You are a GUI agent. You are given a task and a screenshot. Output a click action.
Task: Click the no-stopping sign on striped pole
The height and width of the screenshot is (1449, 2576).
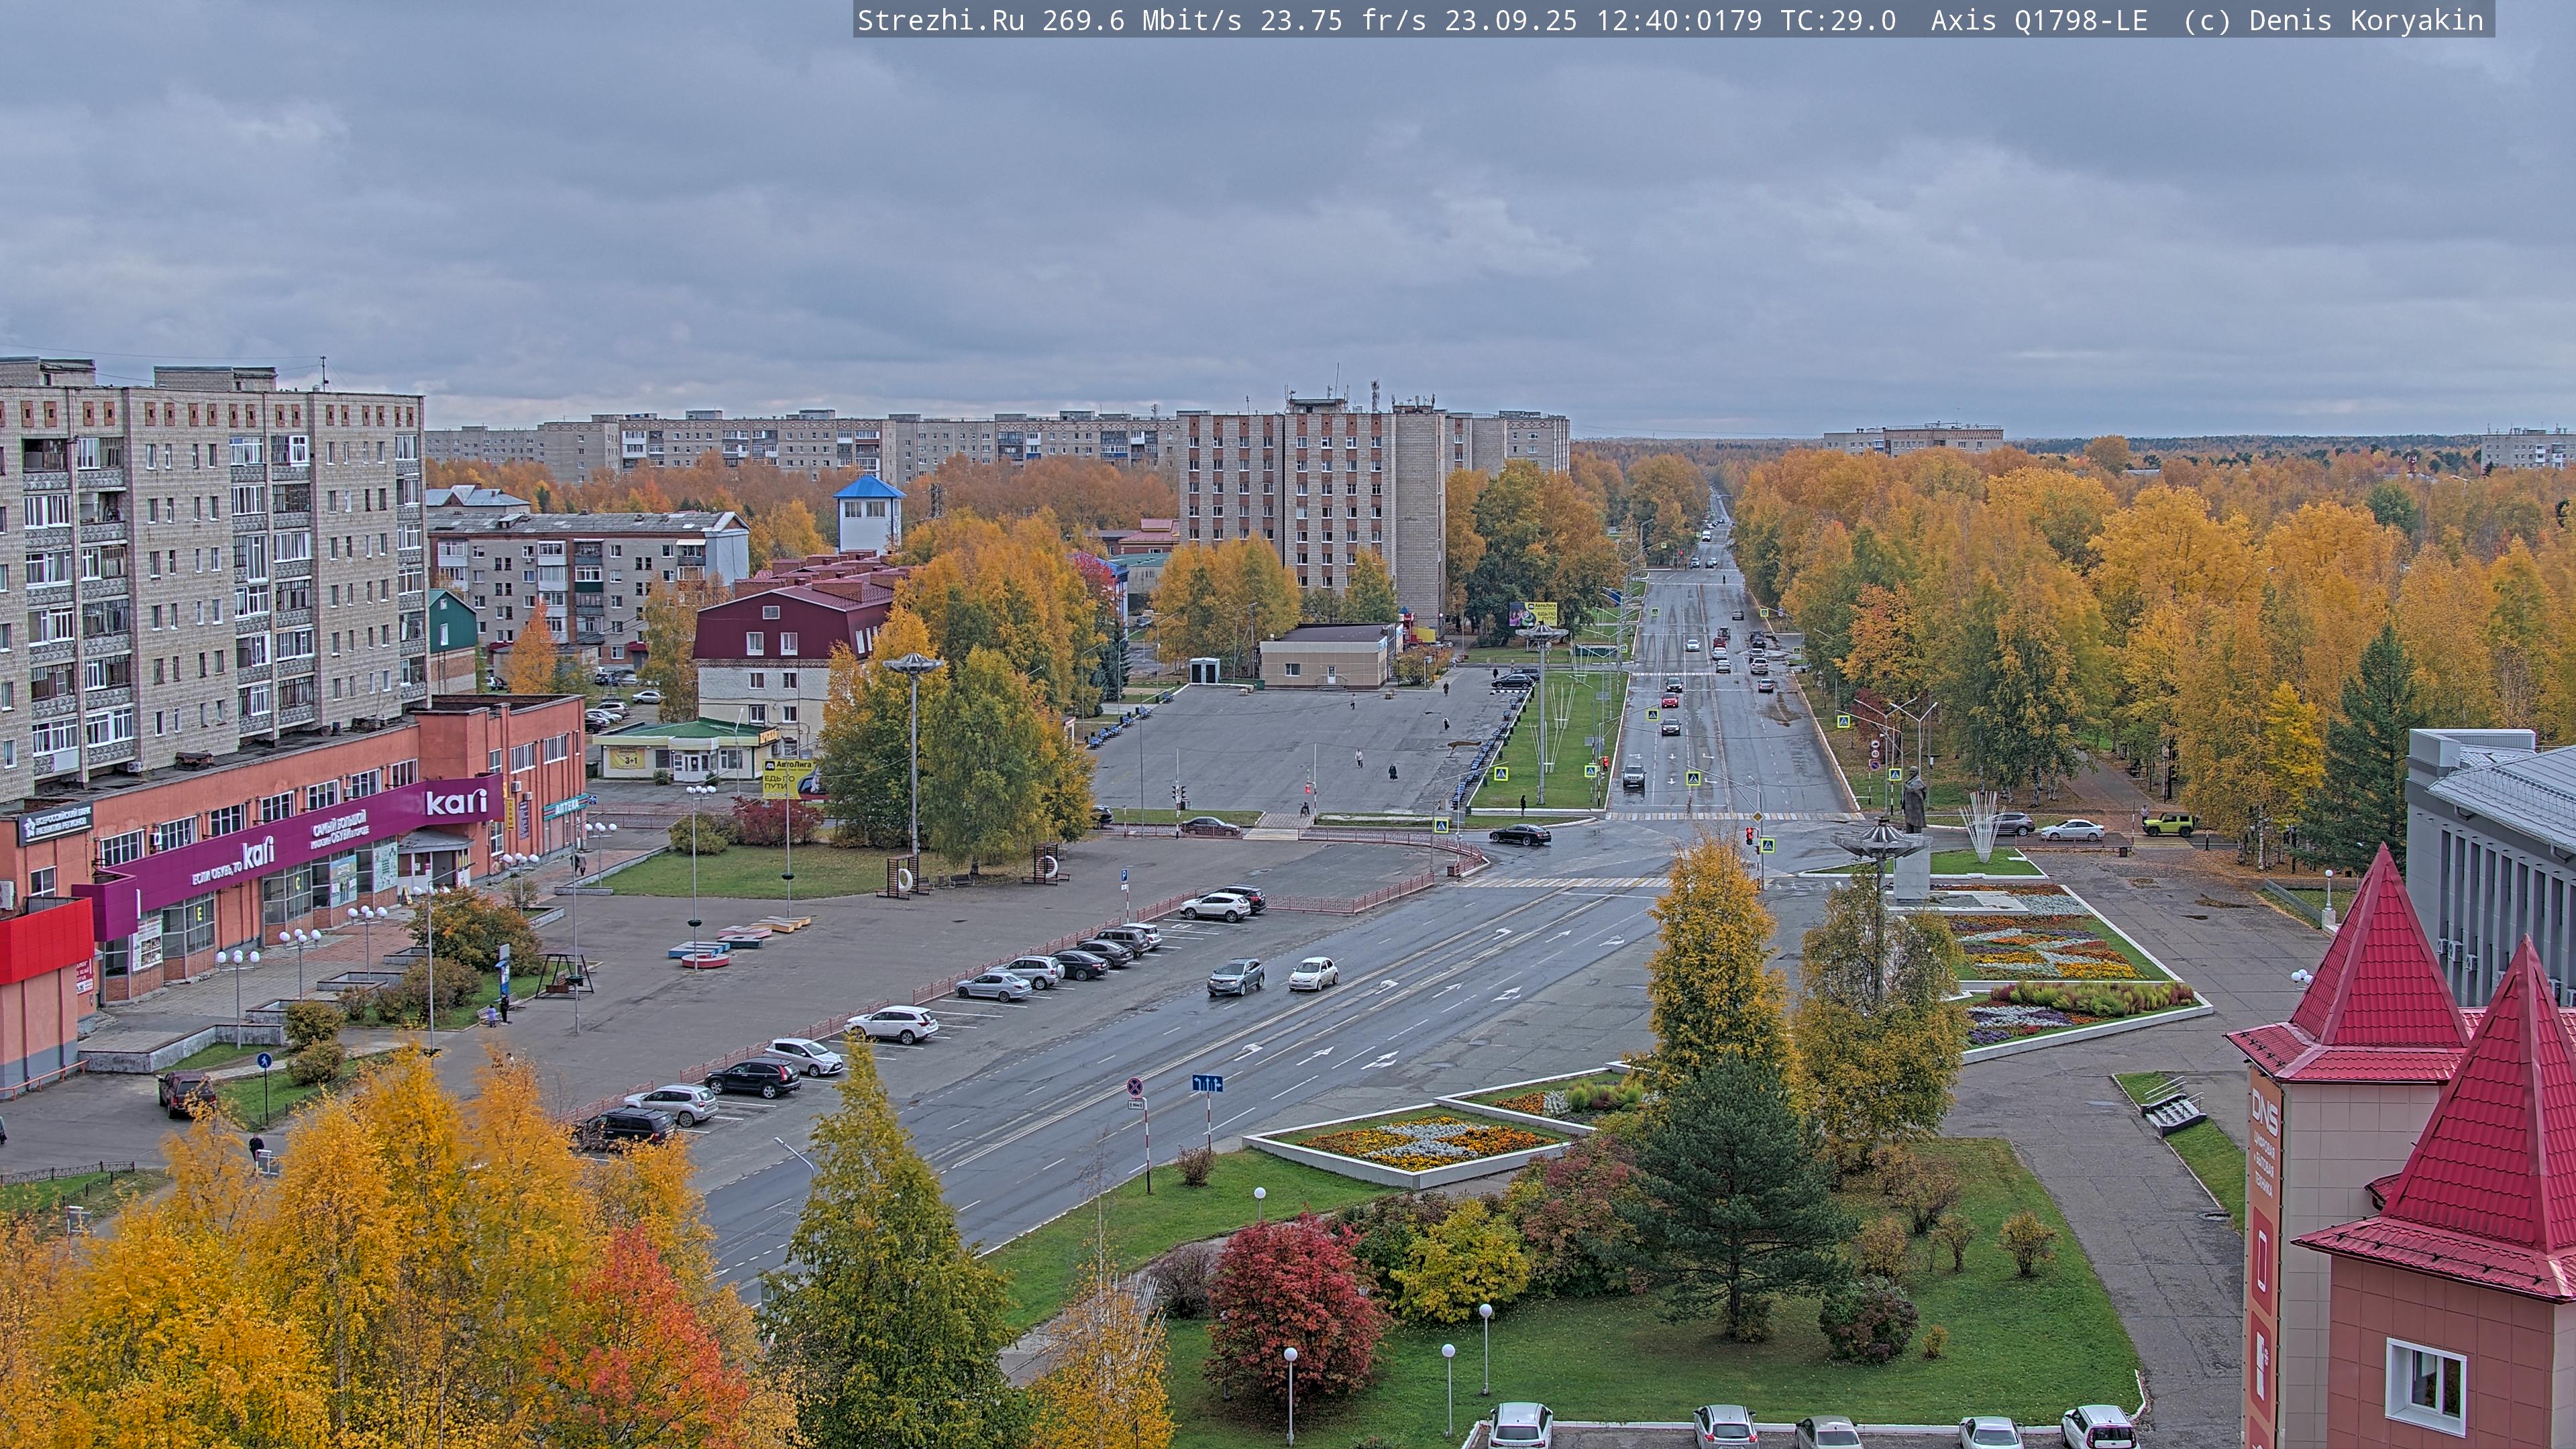[x=1135, y=1086]
